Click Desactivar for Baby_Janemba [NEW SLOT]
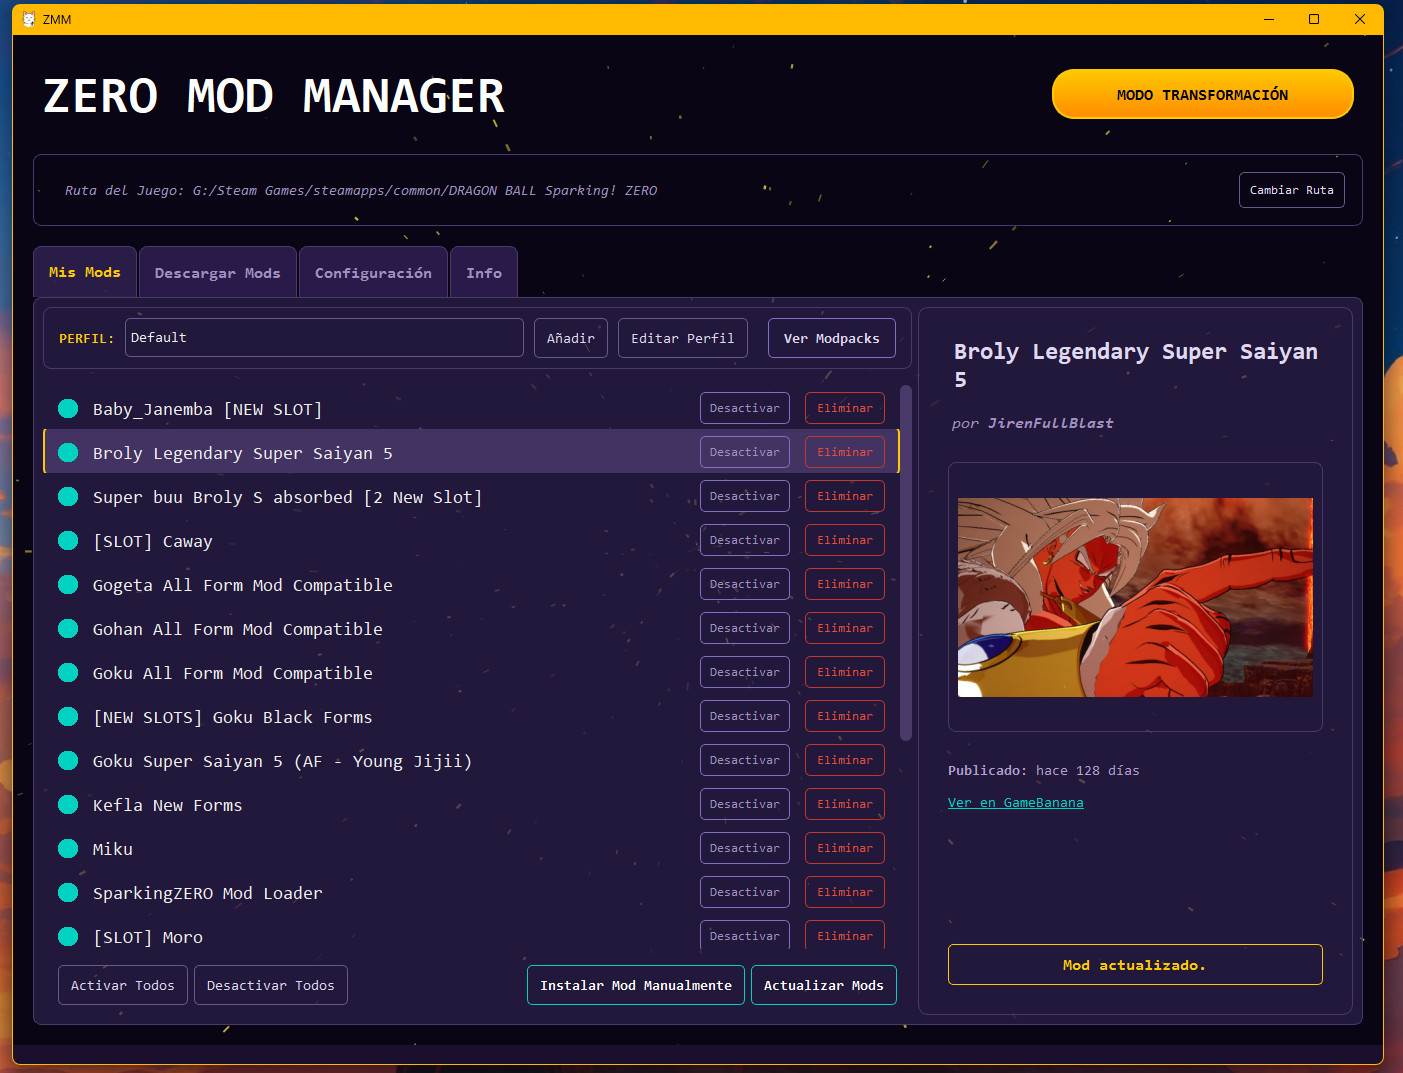Image resolution: width=1403 pixels, height=1073 pixels. (x=744, y=408)
